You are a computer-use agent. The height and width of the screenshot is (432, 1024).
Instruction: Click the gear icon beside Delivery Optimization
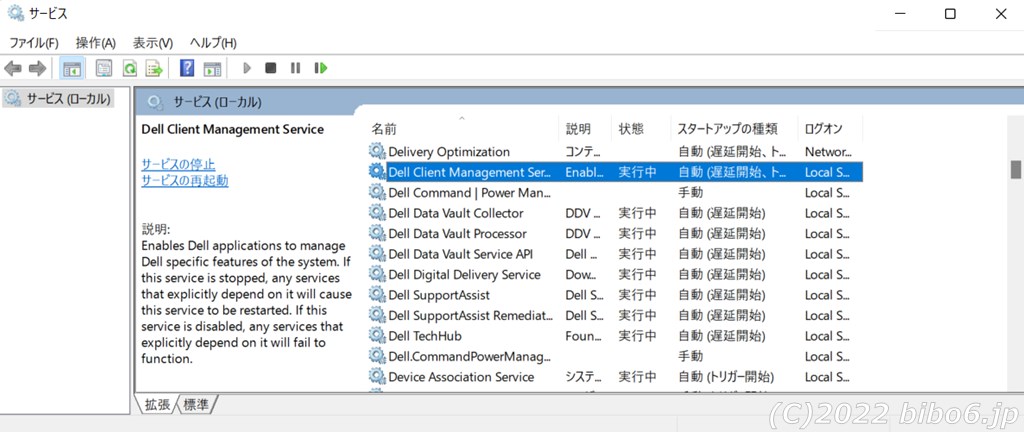point(377,151)
